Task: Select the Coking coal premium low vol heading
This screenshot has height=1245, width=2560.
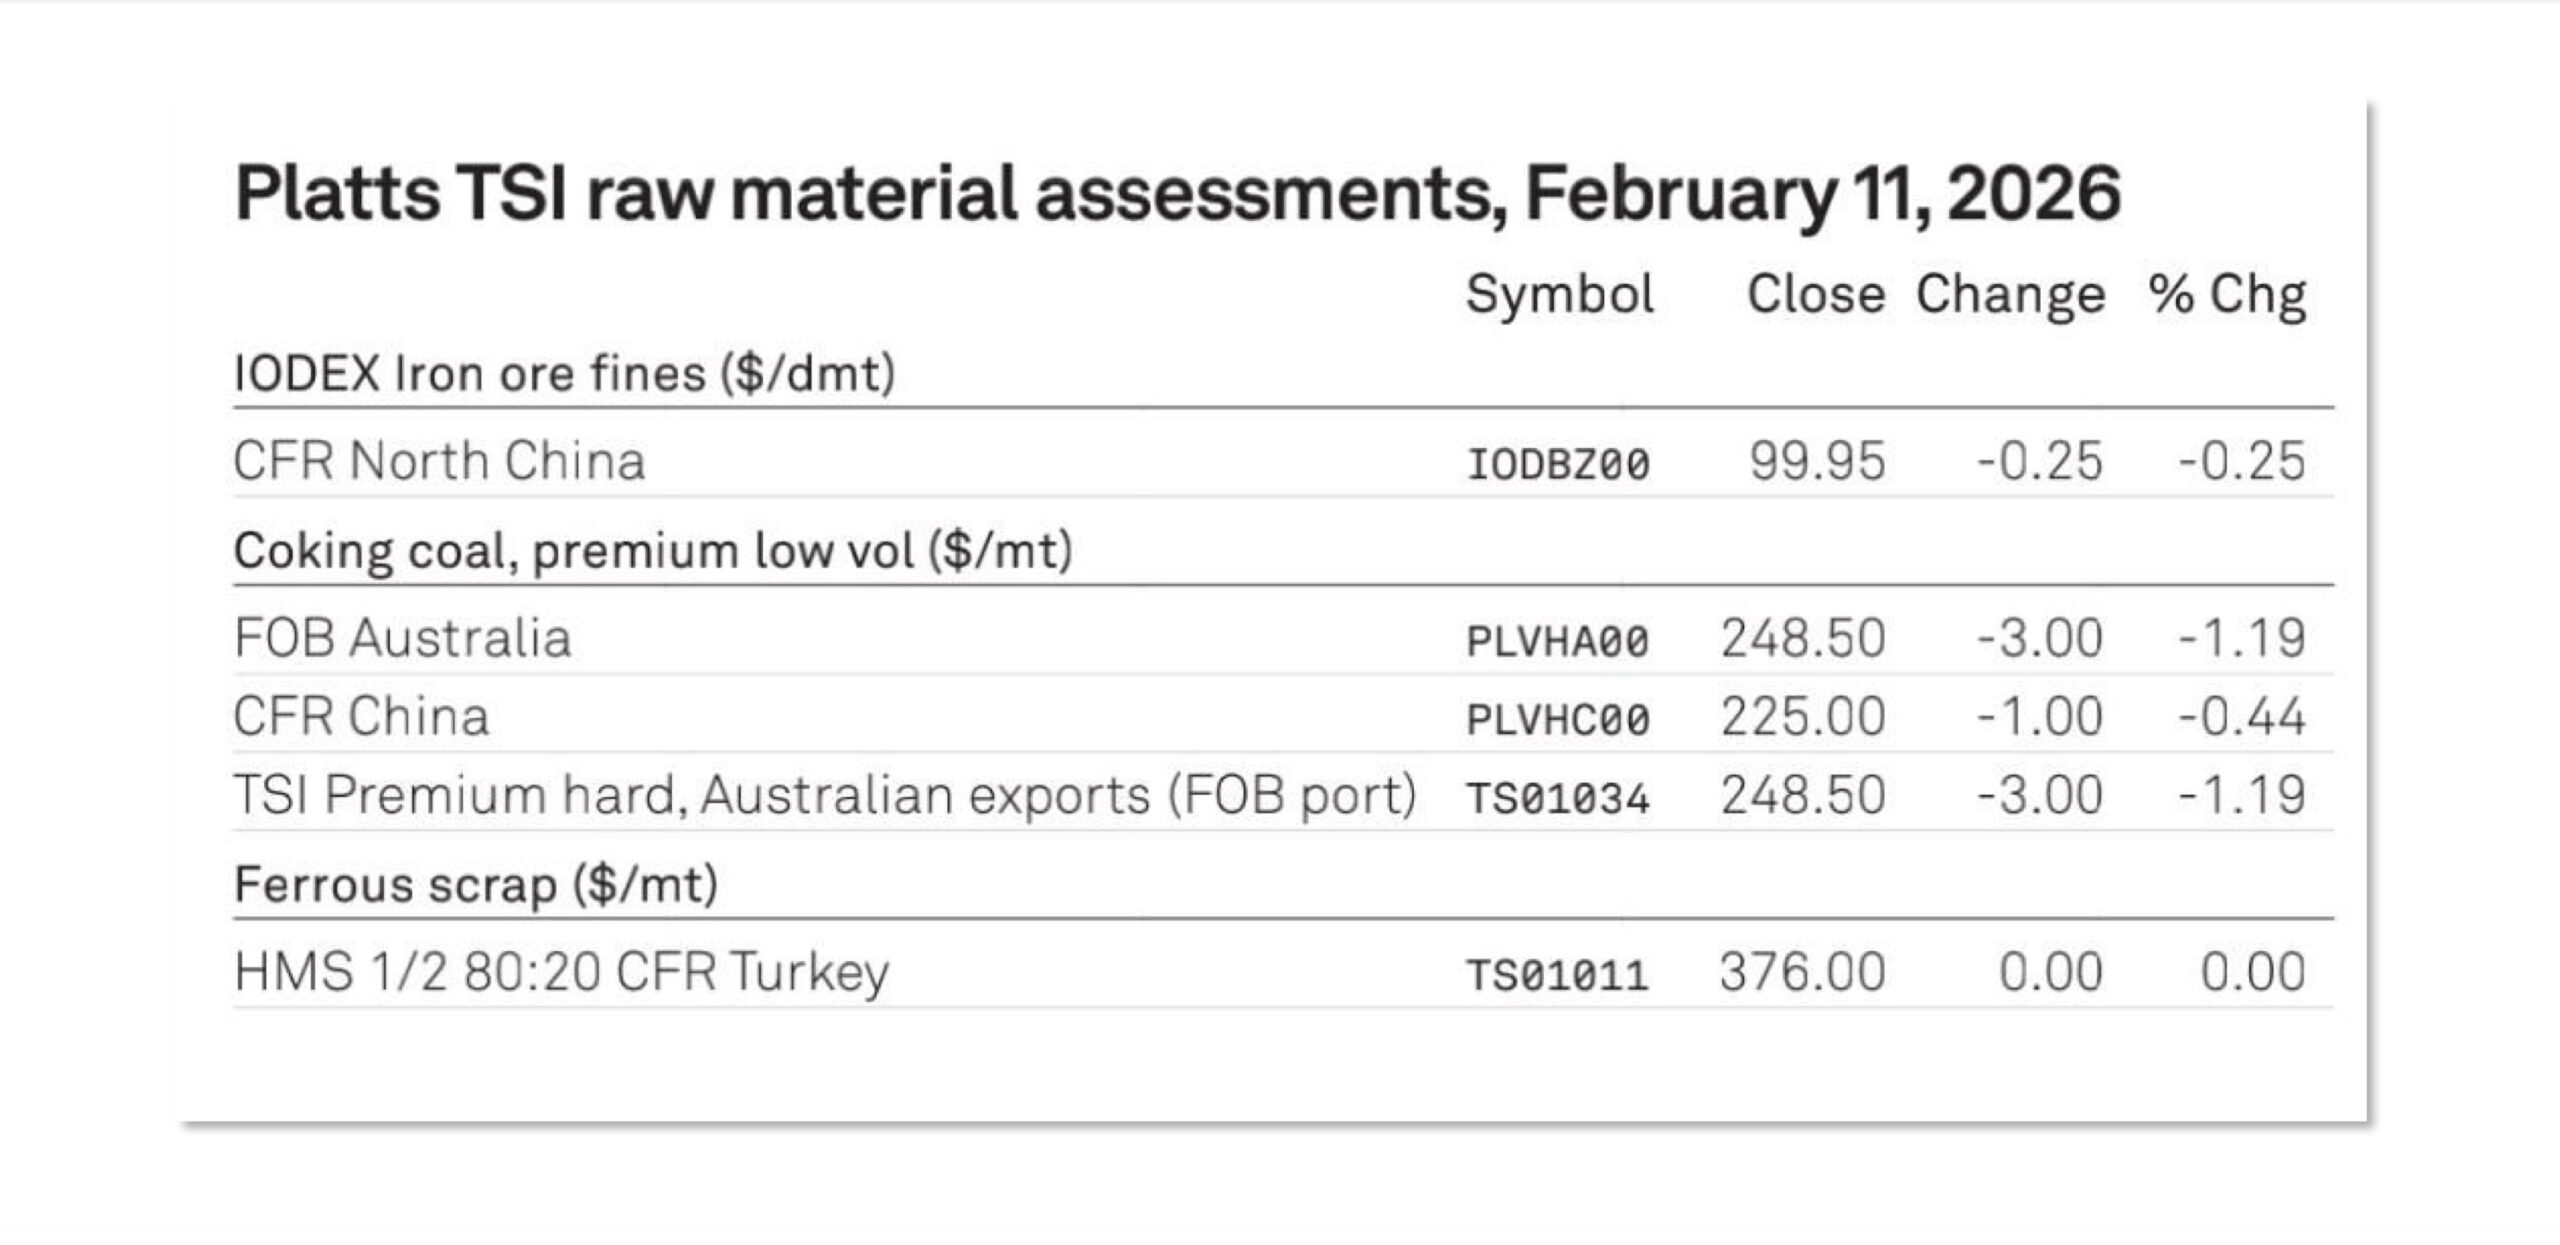Action: [x=653, y=551]
